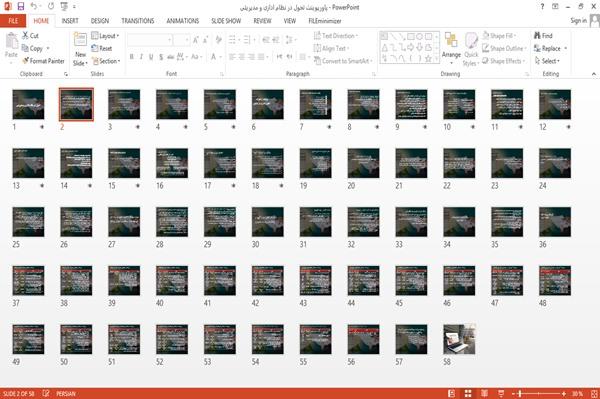The height and width of the screenshot is (399, 600).
Task: Click the Sign in link
Action: (x=578, y=21)
